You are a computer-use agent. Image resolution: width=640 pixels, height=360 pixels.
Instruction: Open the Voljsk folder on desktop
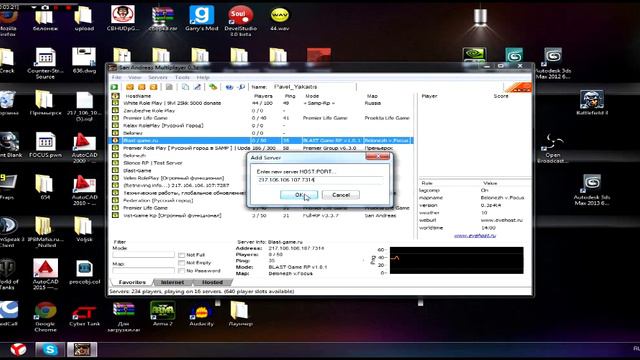(x=84, y=229)
